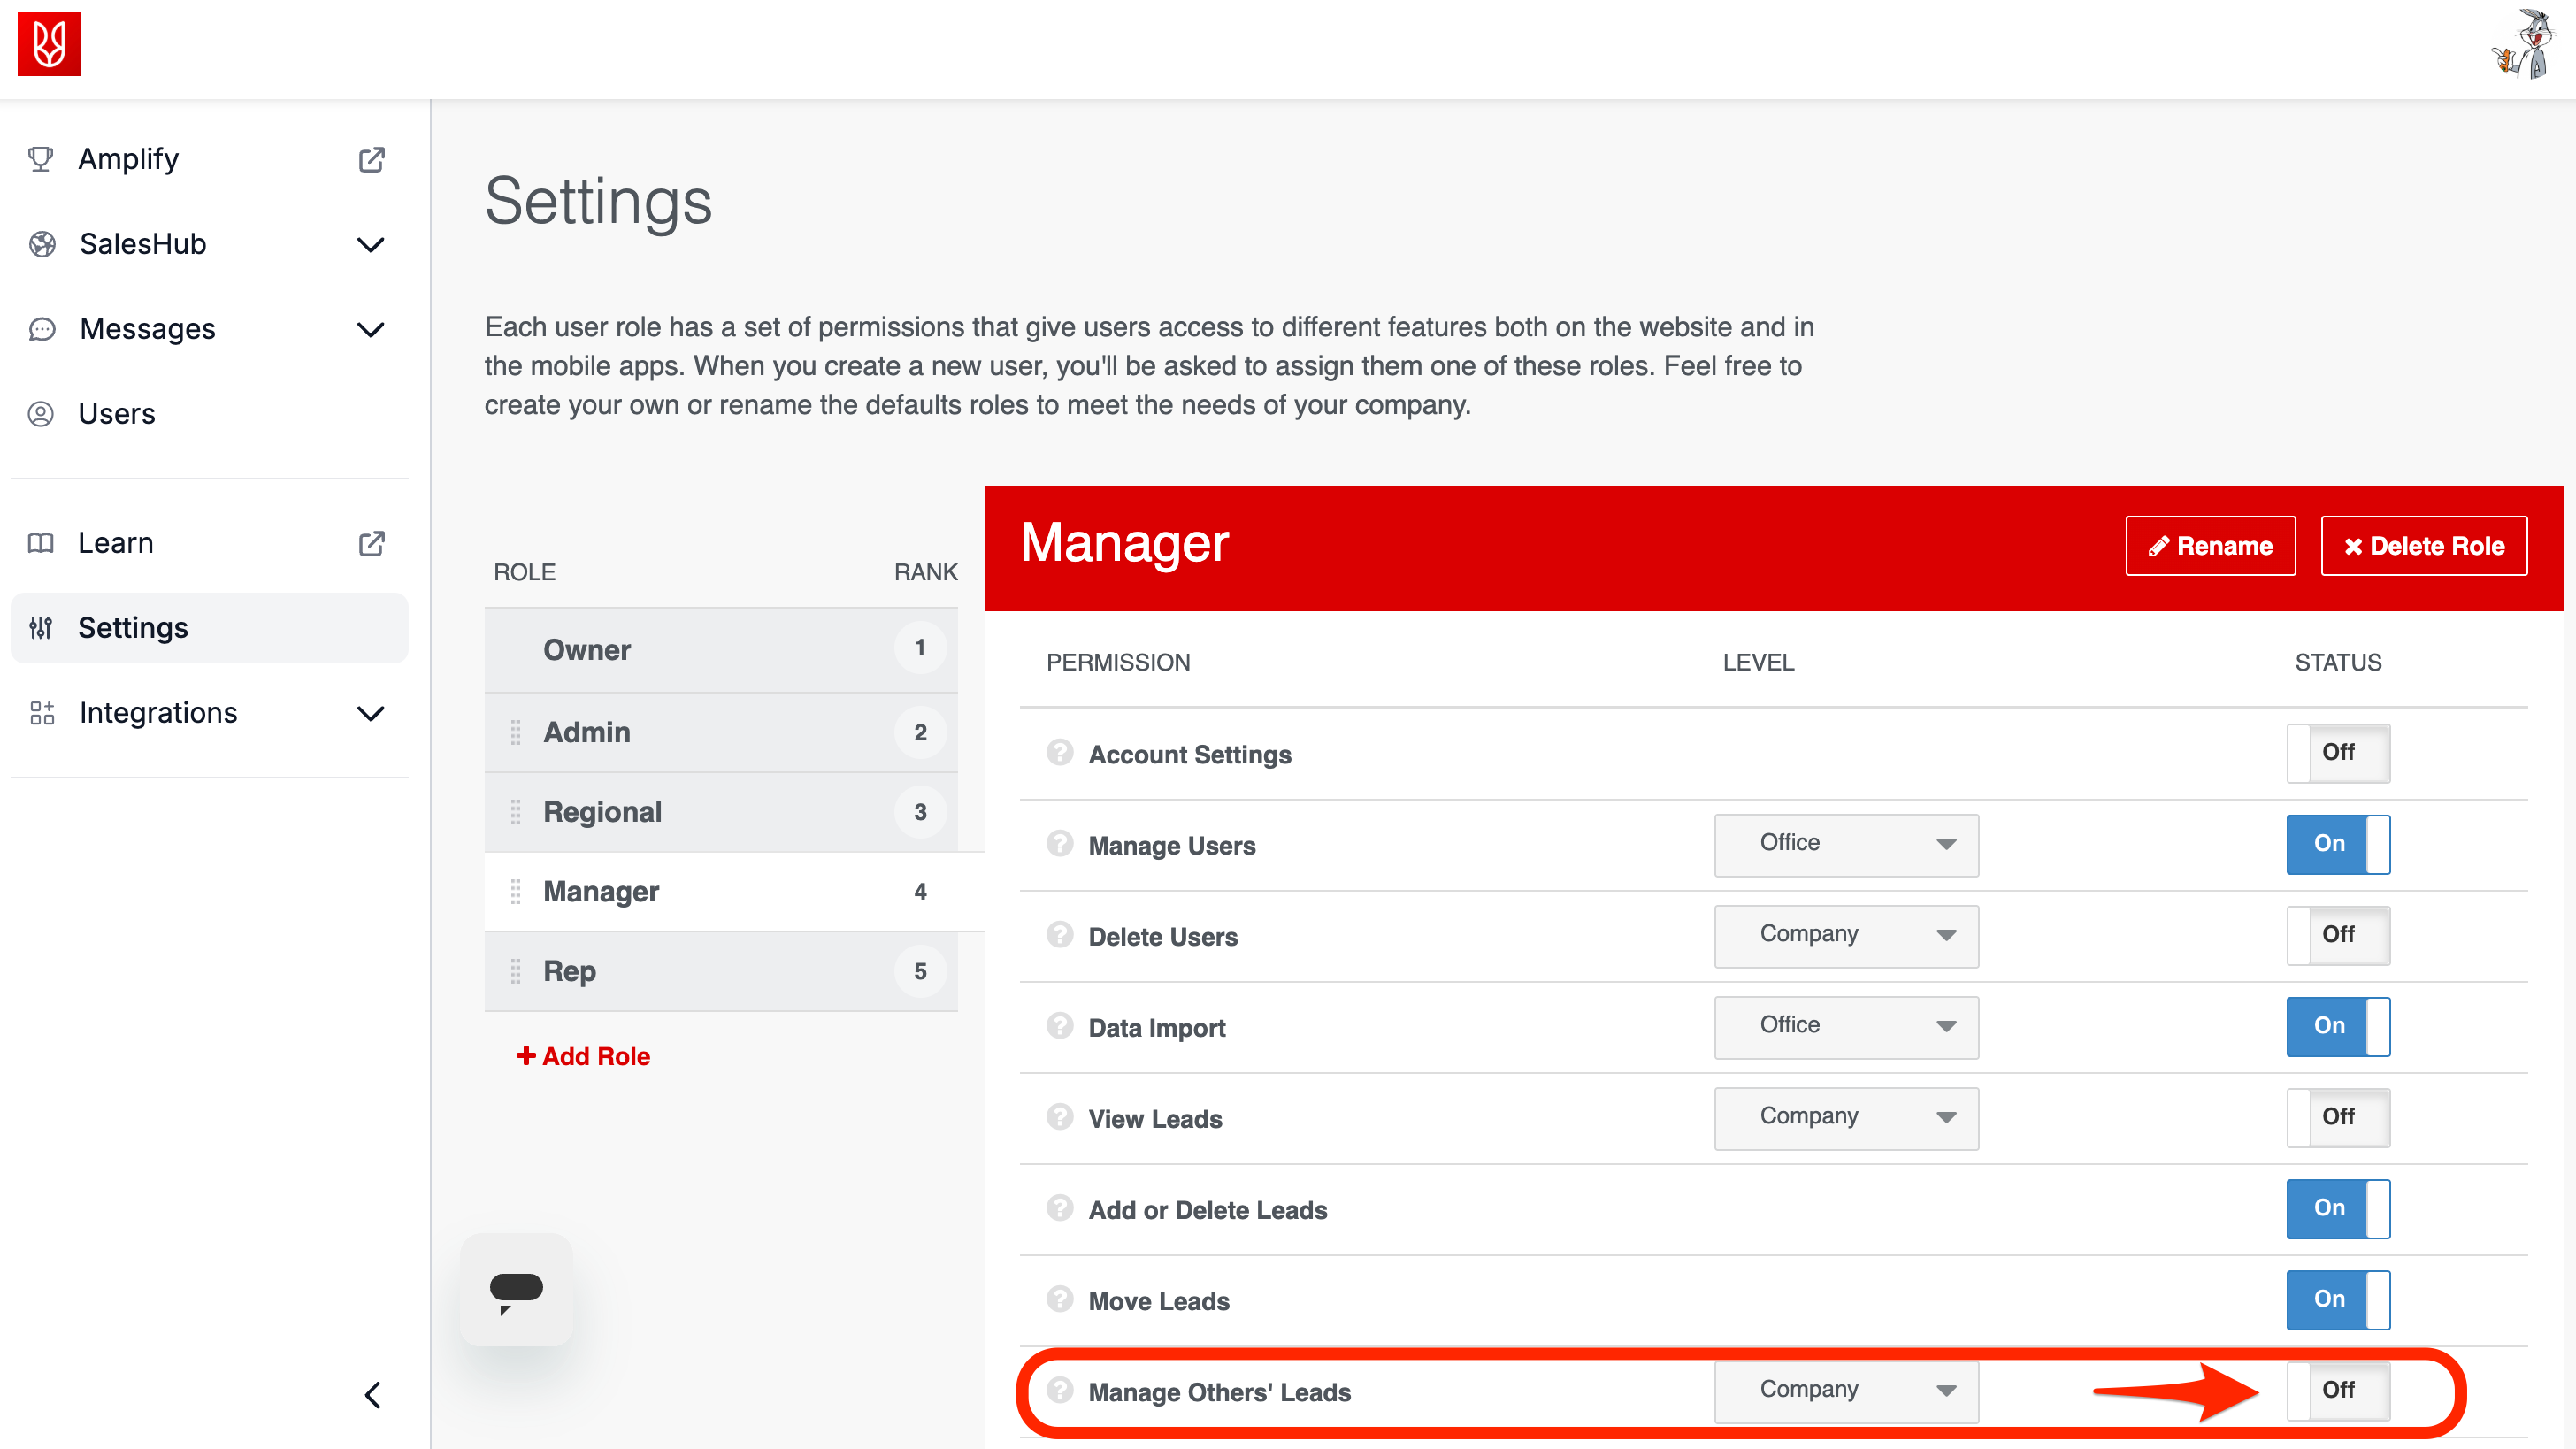Click the Add Role link

pyautogui.click(x=583, y=1056)
